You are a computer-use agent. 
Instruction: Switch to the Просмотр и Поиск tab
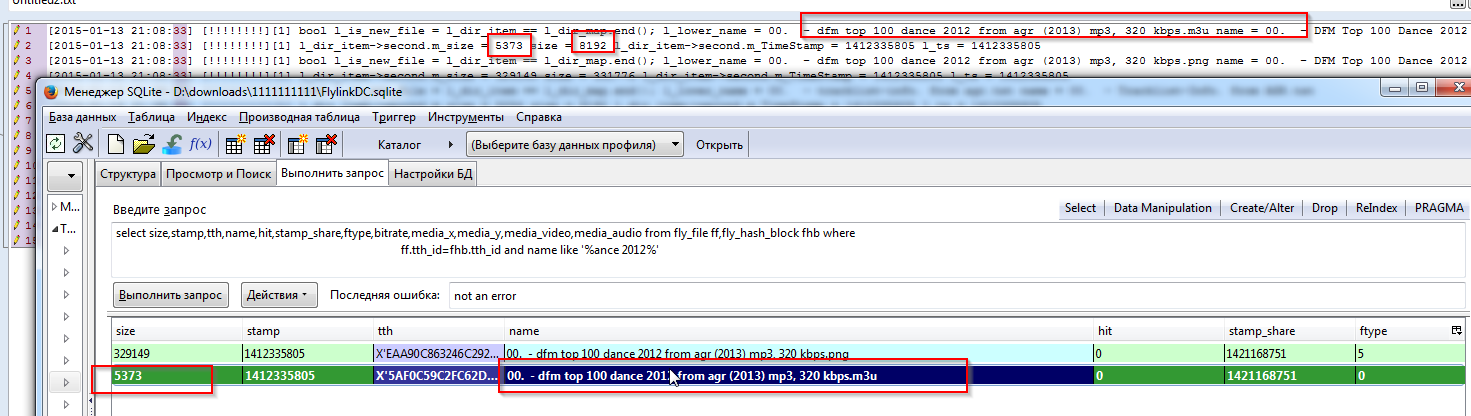(x=218, y=174)
